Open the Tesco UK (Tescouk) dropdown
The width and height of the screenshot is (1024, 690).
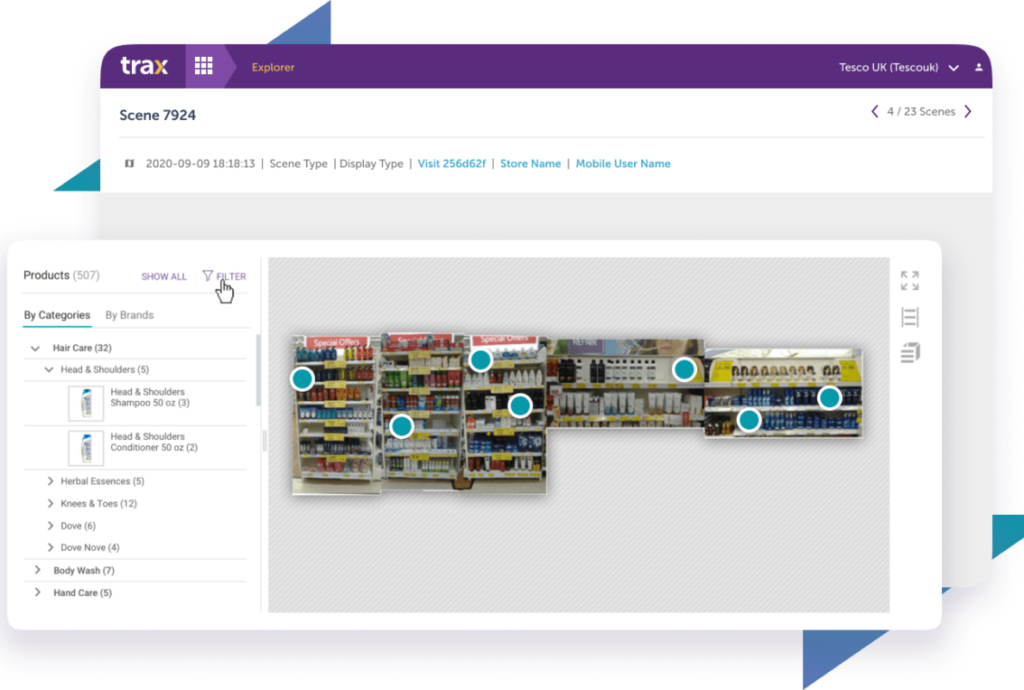point(956,66)
